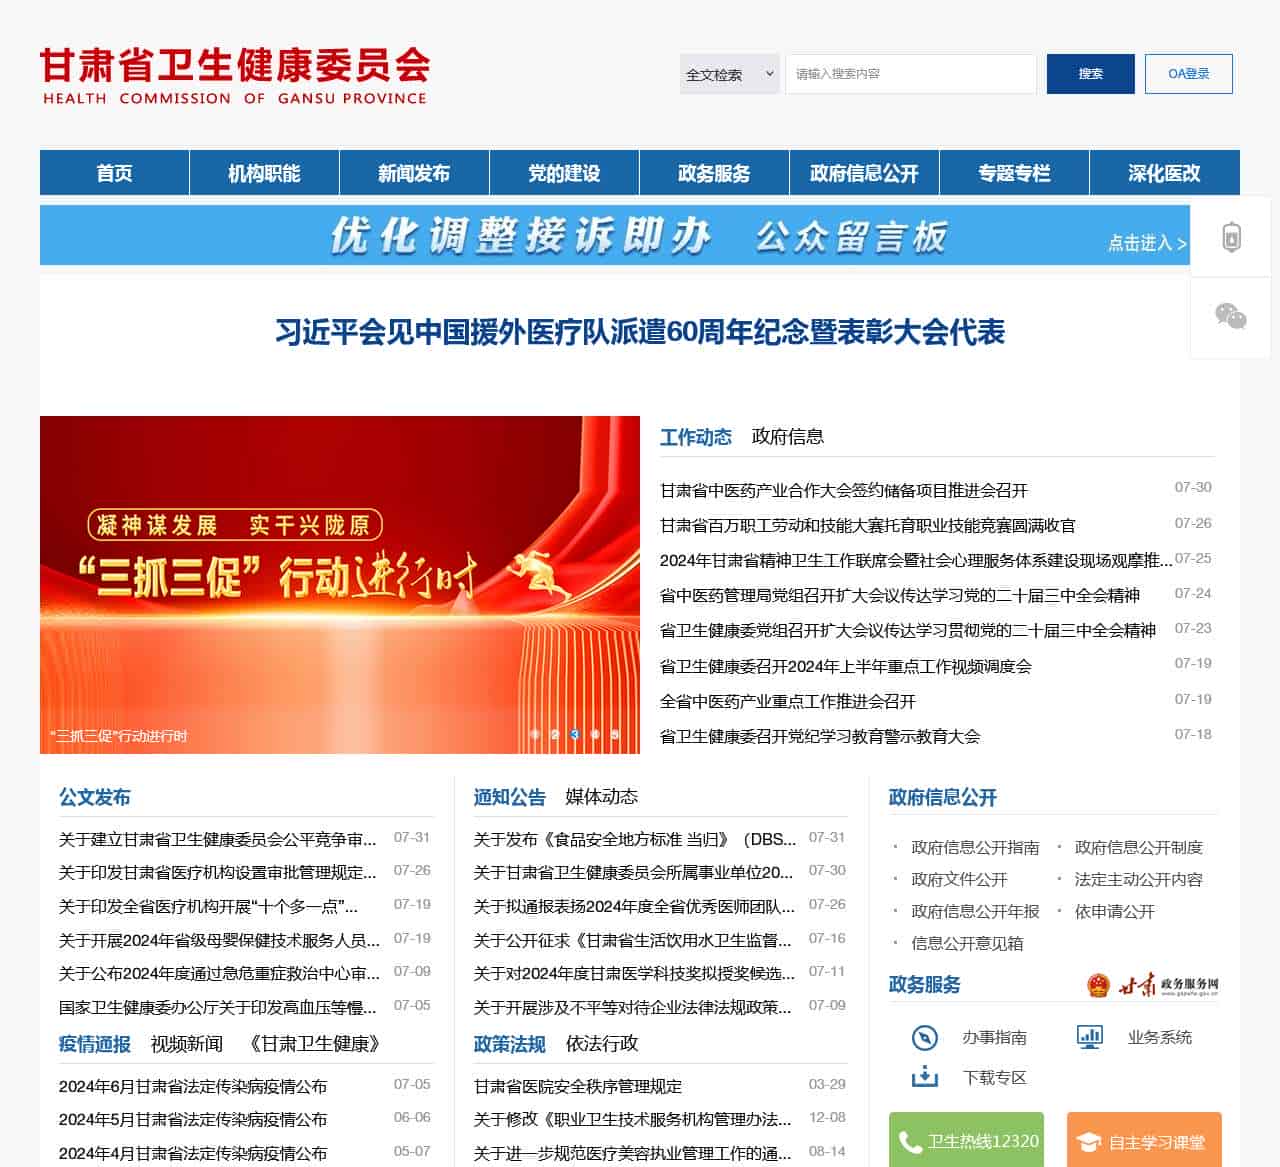Select the highlighted carousel dot 3
This screenshot has width=1280, height=1167.
(x=575, y=733)
